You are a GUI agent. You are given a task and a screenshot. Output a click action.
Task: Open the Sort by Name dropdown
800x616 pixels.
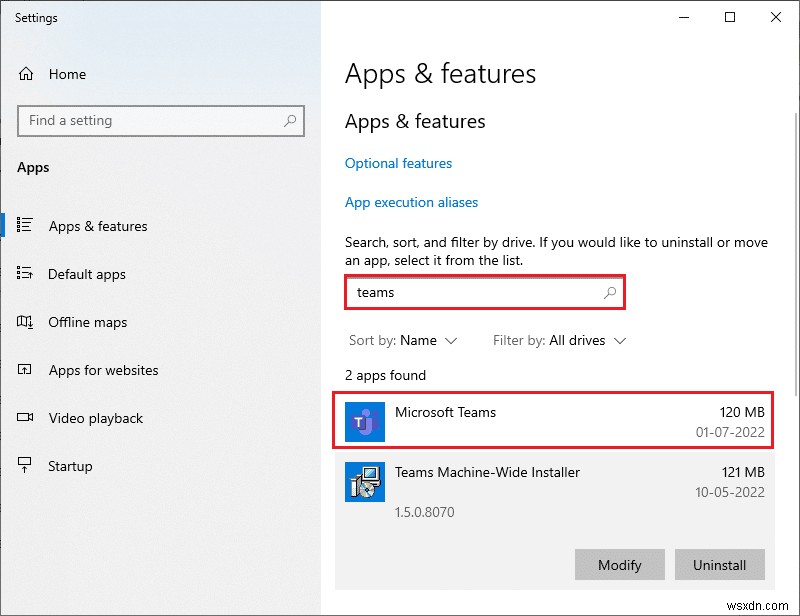click(404, 340)
